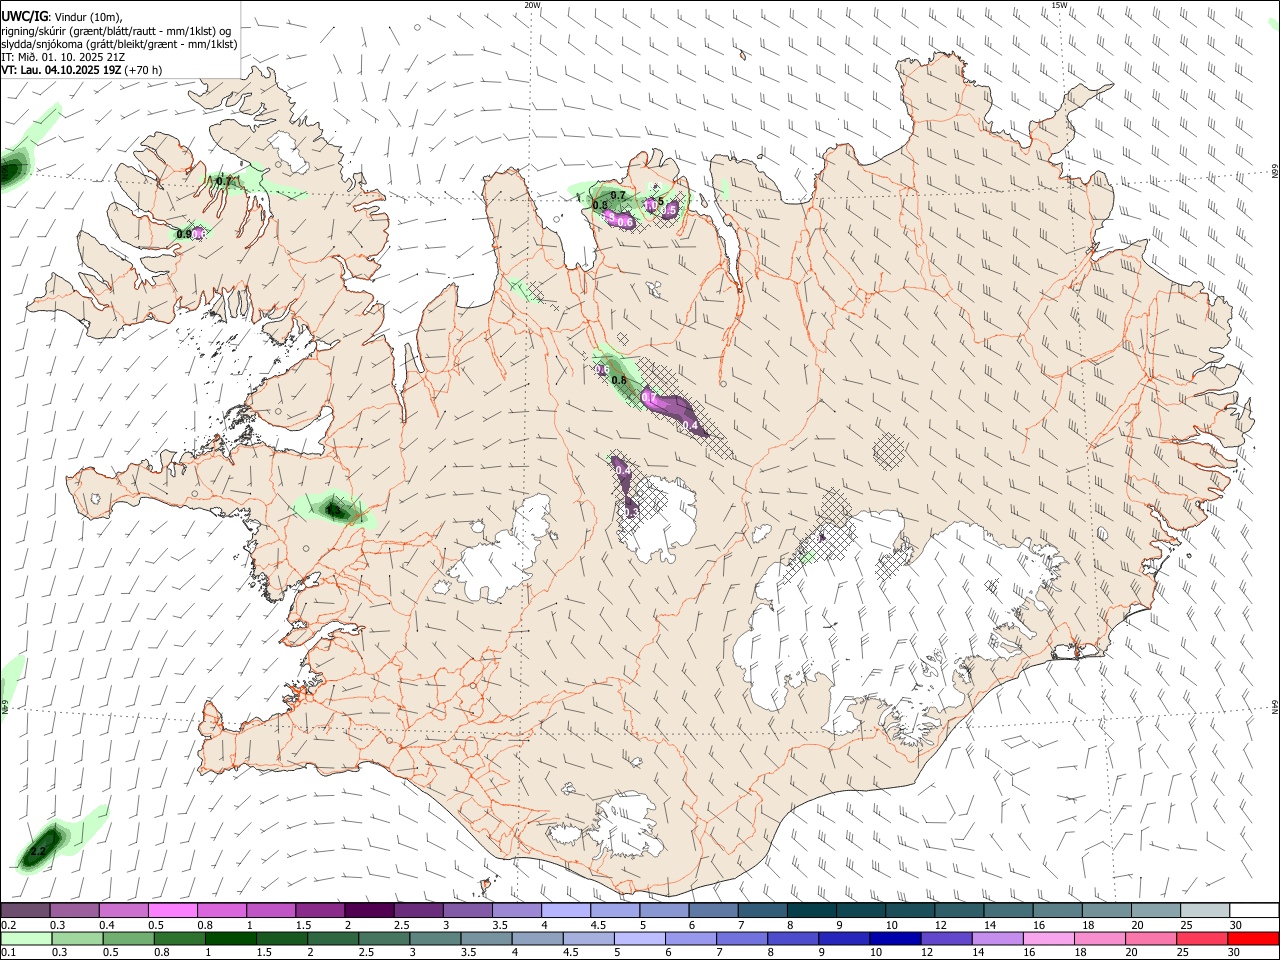The height and width of the screenshot is (960, 1280).
Task: Click the dusky purple 0.2 snow swatch
Action: point(25,911)
